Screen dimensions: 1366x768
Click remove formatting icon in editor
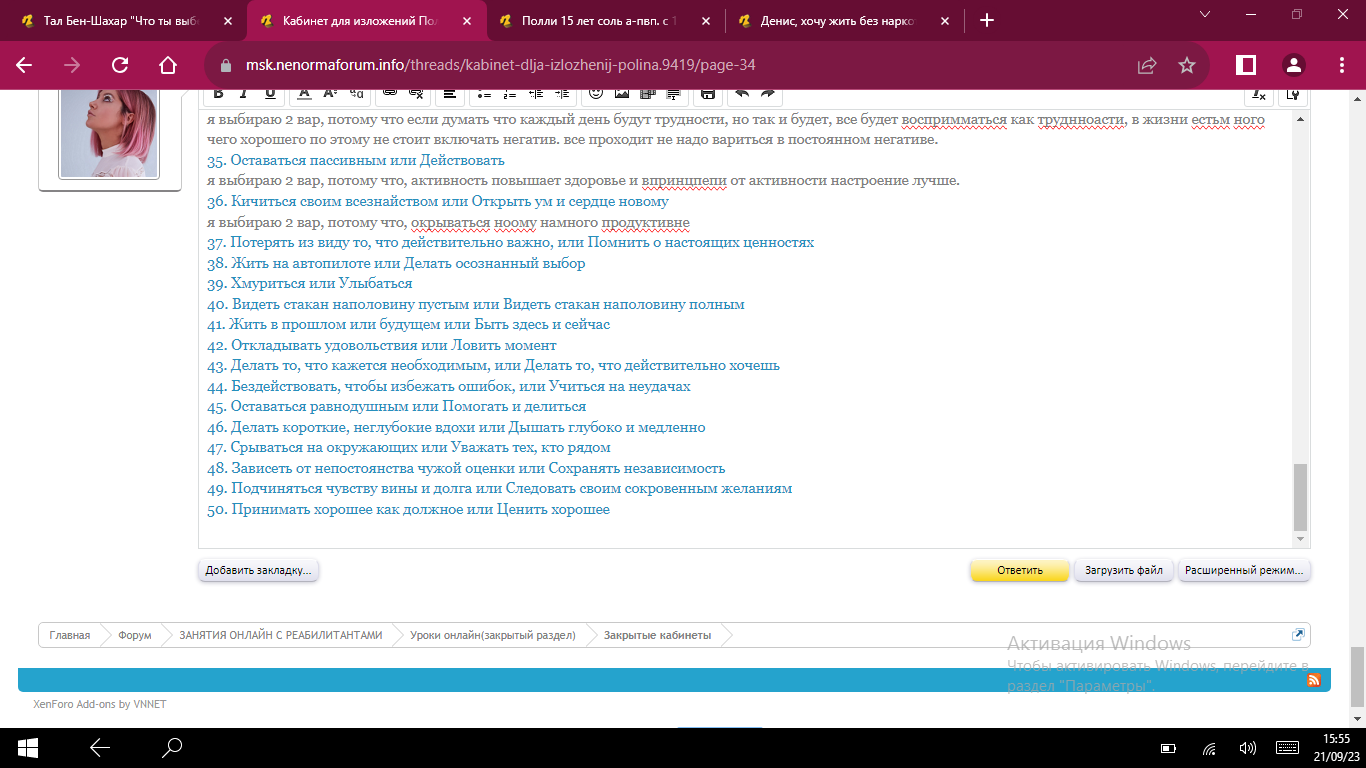1259,94
